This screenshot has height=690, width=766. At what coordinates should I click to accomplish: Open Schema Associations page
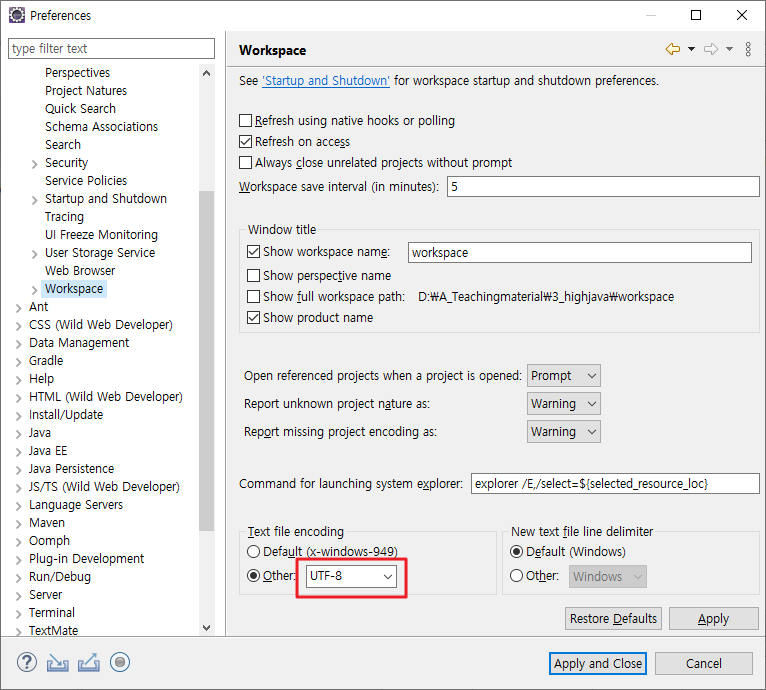point(102,127)
